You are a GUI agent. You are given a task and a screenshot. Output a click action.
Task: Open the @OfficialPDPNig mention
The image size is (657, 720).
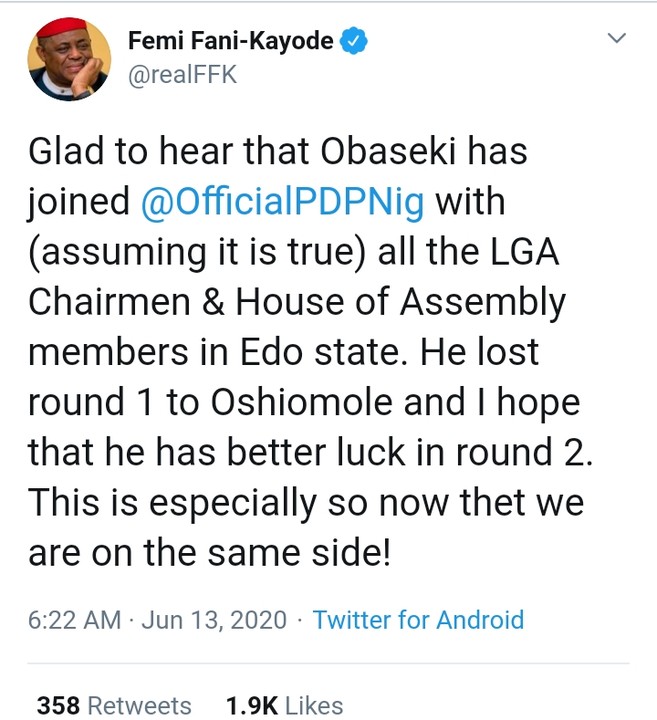coord(283,202)
